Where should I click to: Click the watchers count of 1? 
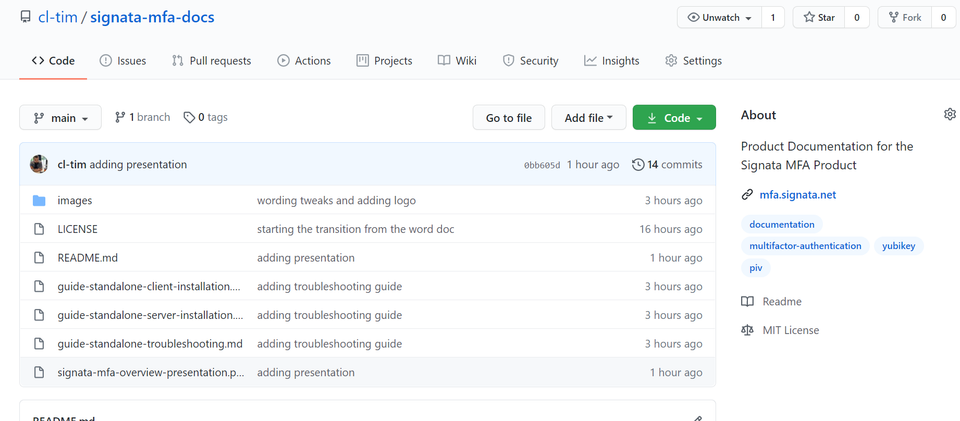pyautogui.click(x=773, y=18)
